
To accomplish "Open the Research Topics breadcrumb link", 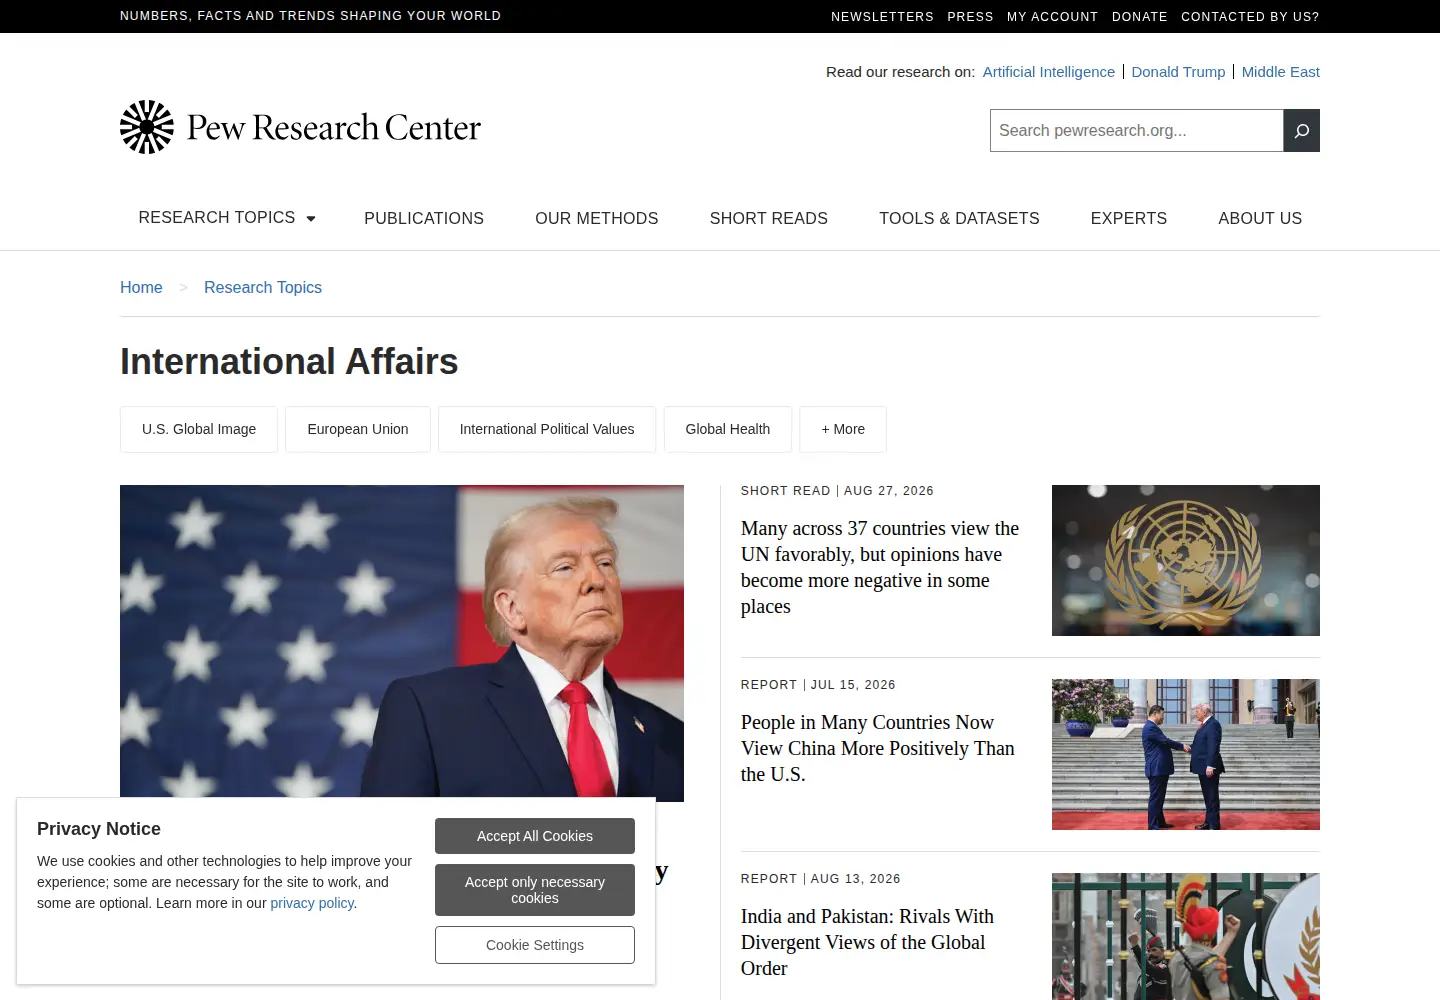I will [263, 288].
